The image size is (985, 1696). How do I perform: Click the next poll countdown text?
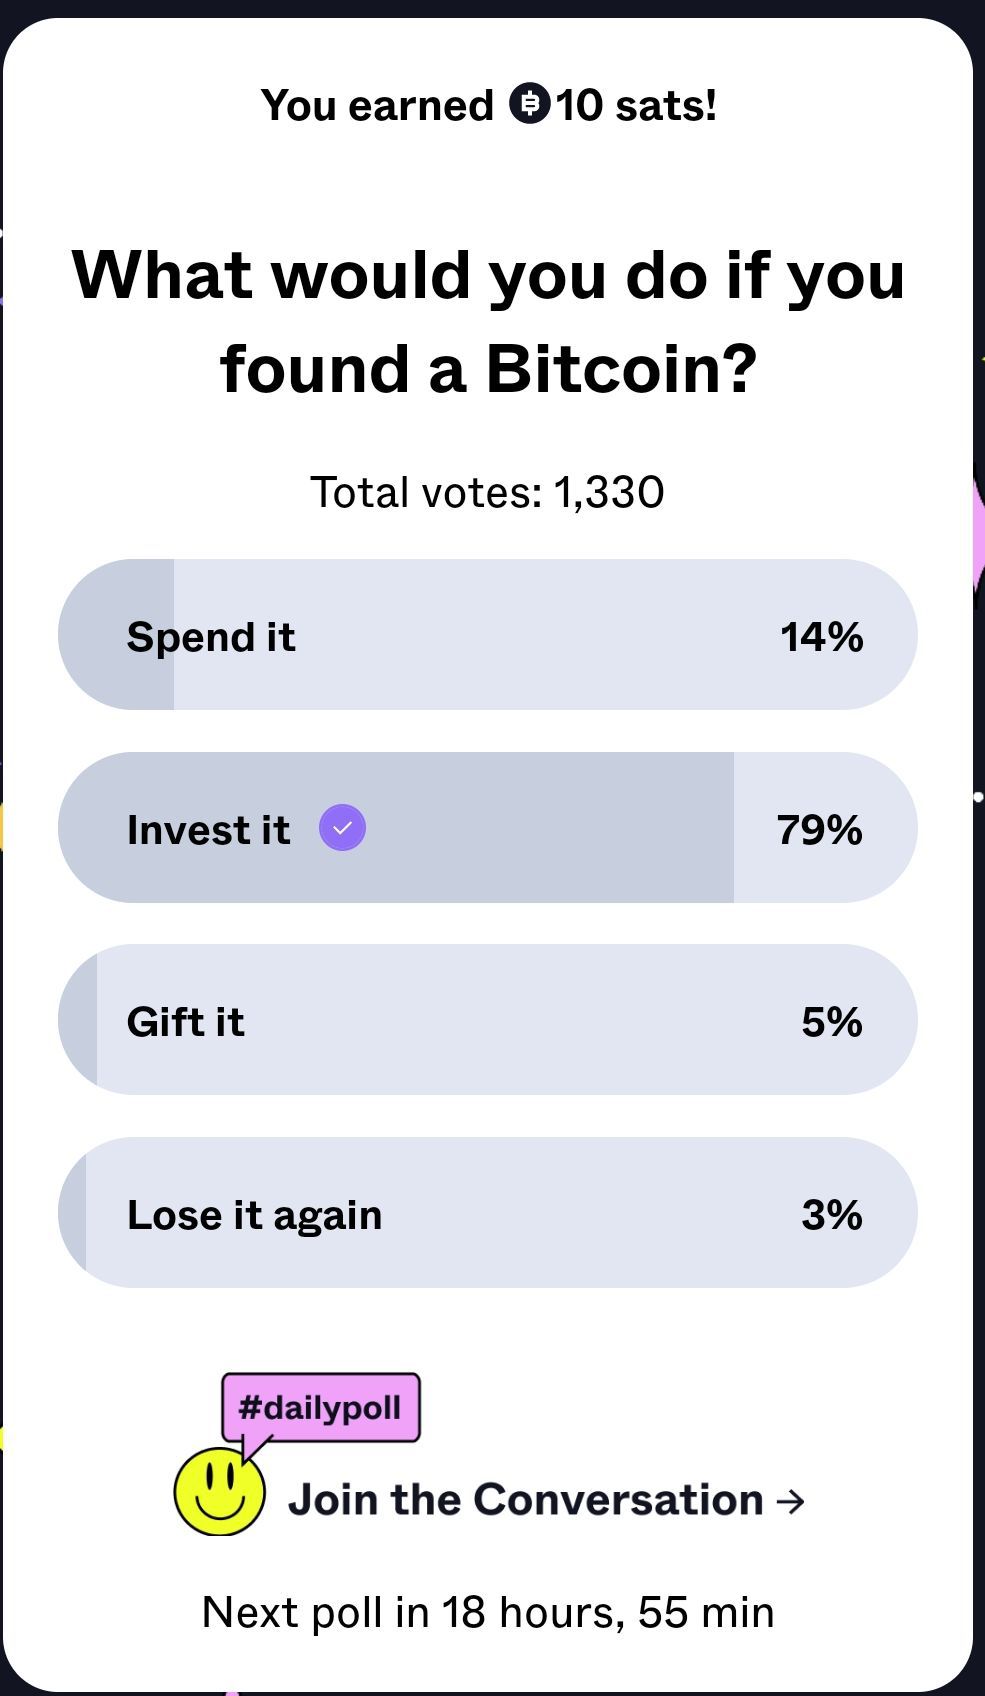(488, 1612)
